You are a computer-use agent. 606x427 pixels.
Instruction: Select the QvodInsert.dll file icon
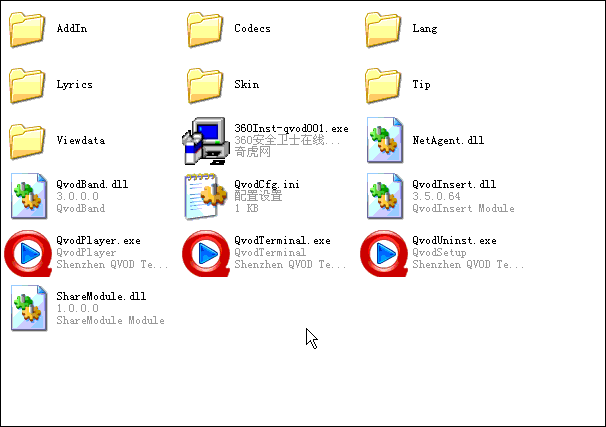pos(385,196)
